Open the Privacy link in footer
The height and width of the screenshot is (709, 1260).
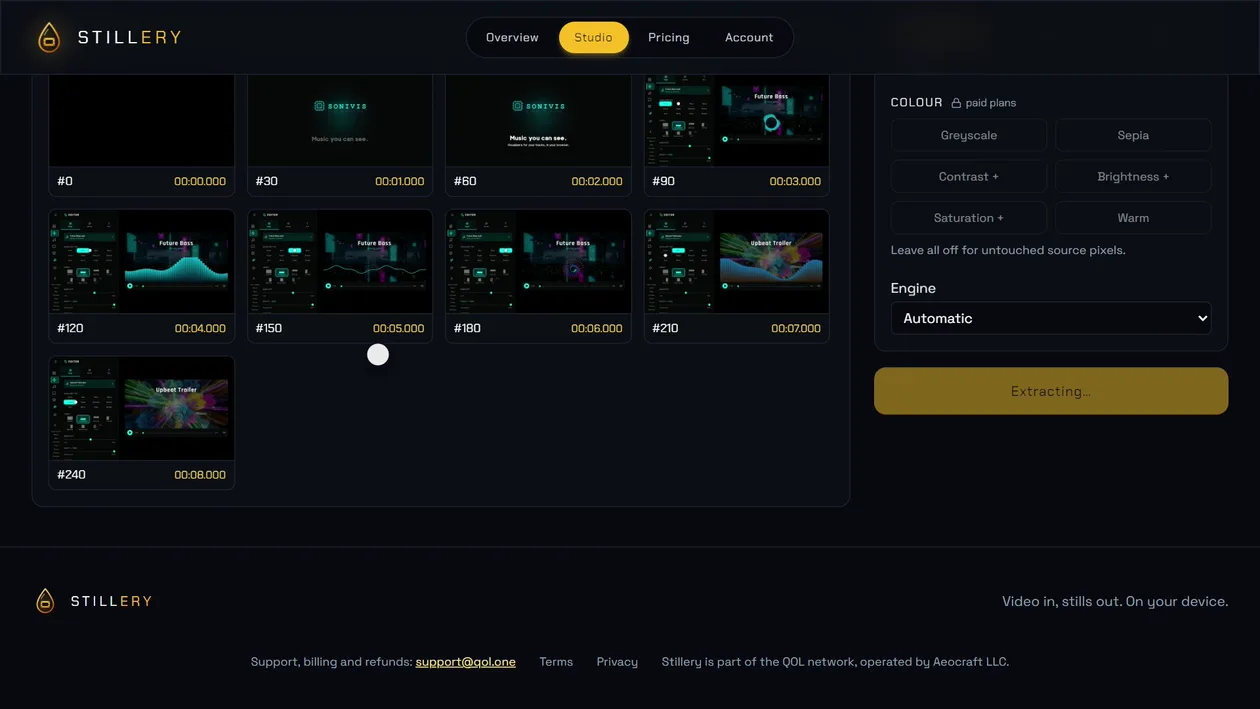617,662
